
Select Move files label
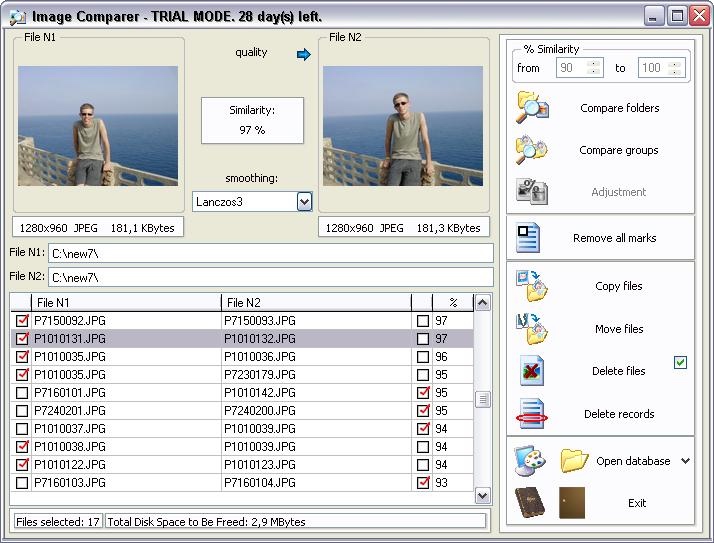click(619, 328)
